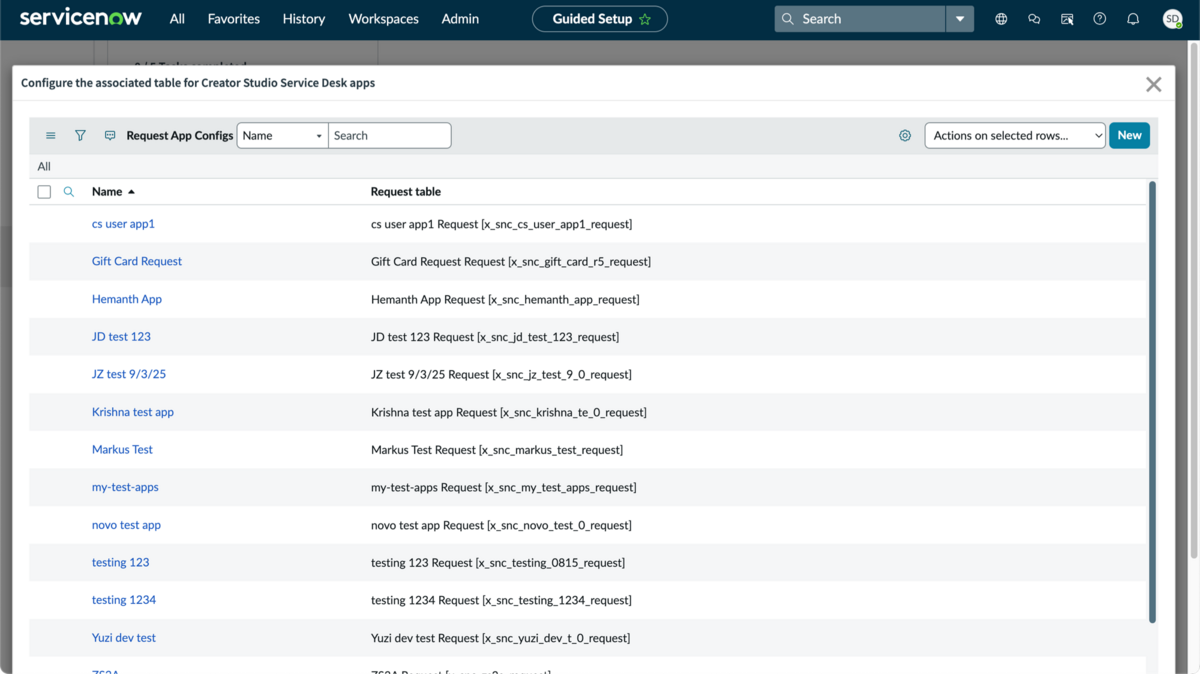Open the cs user app1 record
The height and width of the screenshot is (674, 1200).
(x=123, y=224)
